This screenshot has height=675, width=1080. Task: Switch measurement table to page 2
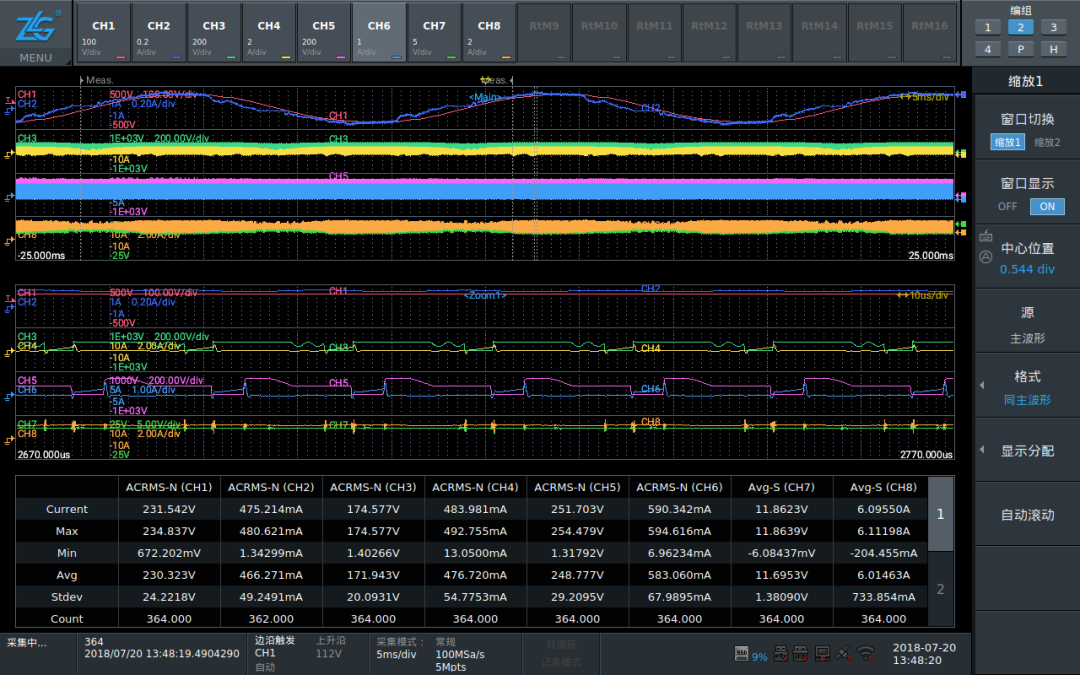click(x=940, y=589)
